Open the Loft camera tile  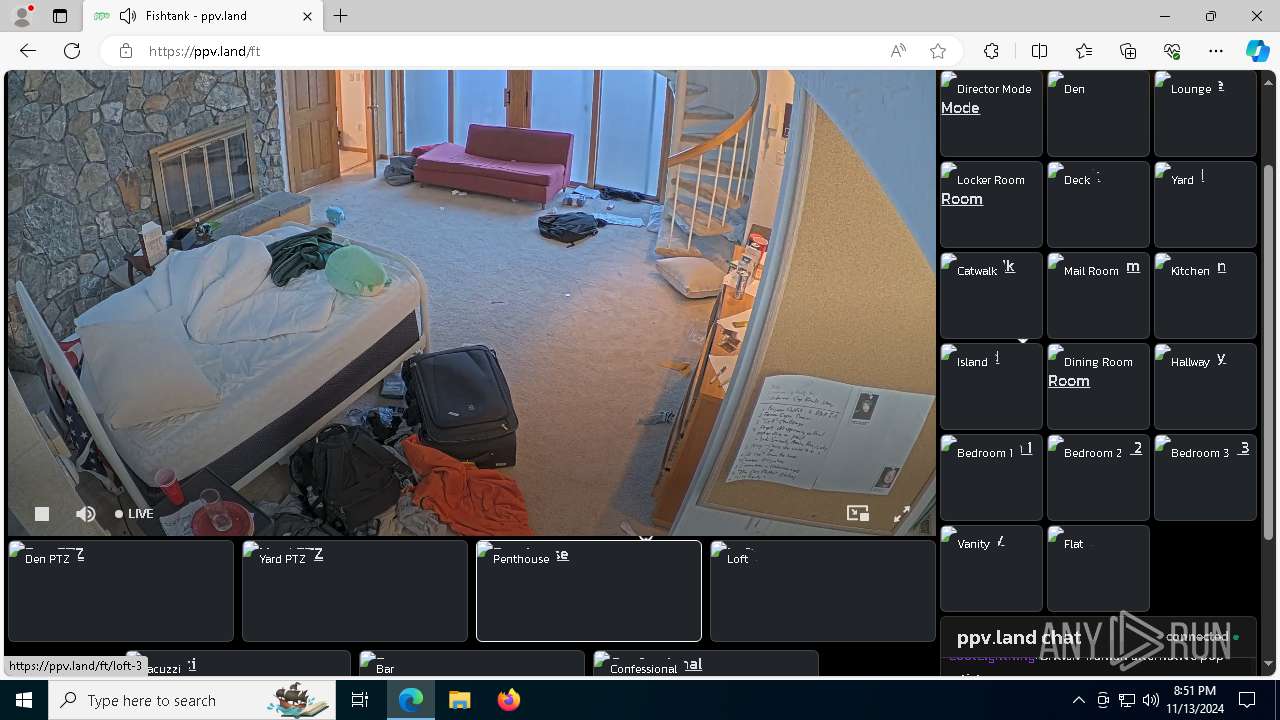tap(823, 591)
